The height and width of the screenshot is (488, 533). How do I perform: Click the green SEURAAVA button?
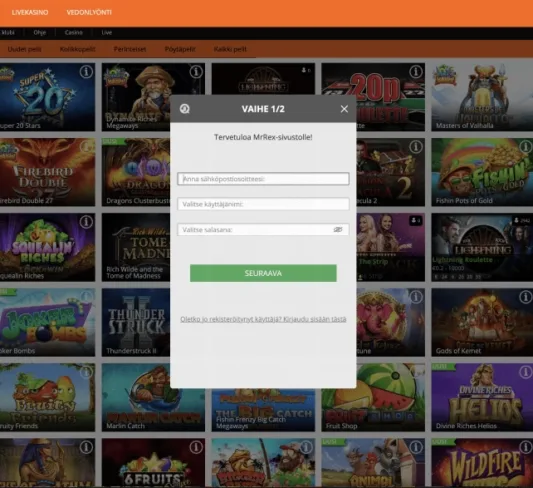263,273
